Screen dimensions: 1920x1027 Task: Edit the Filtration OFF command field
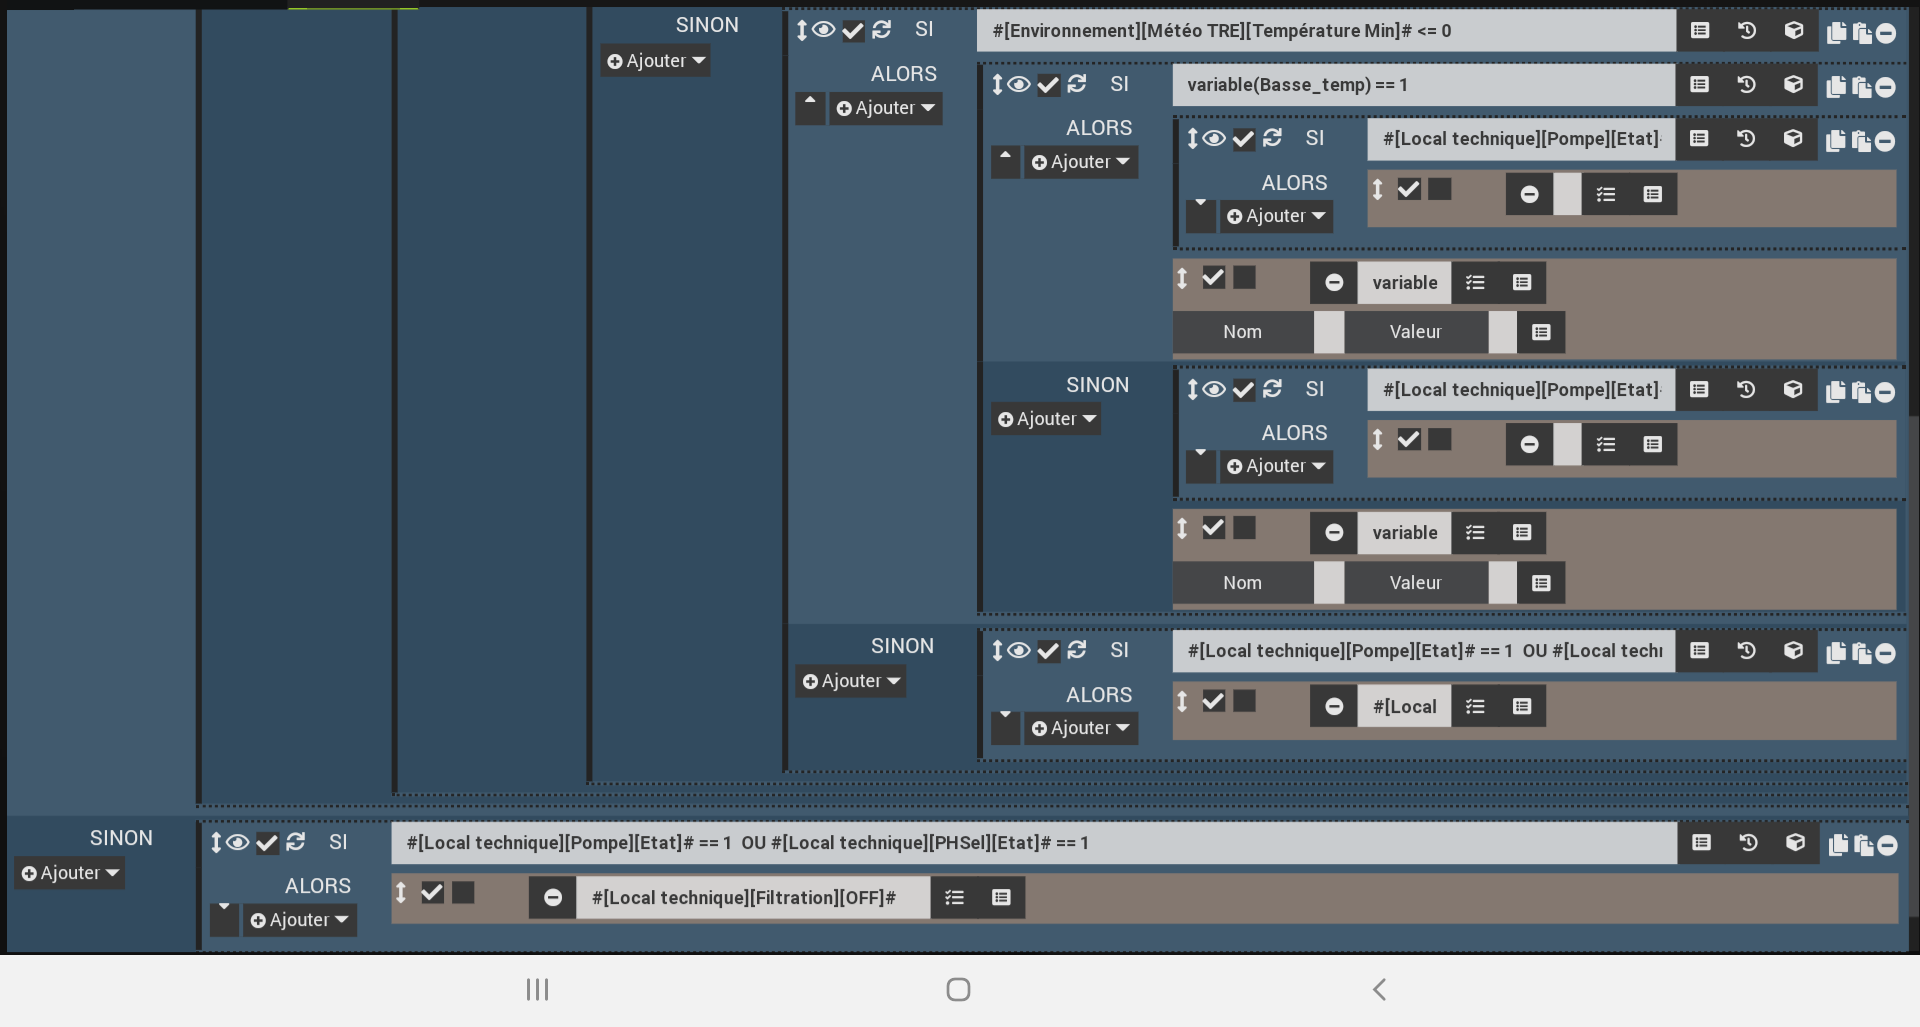[753, 898]
